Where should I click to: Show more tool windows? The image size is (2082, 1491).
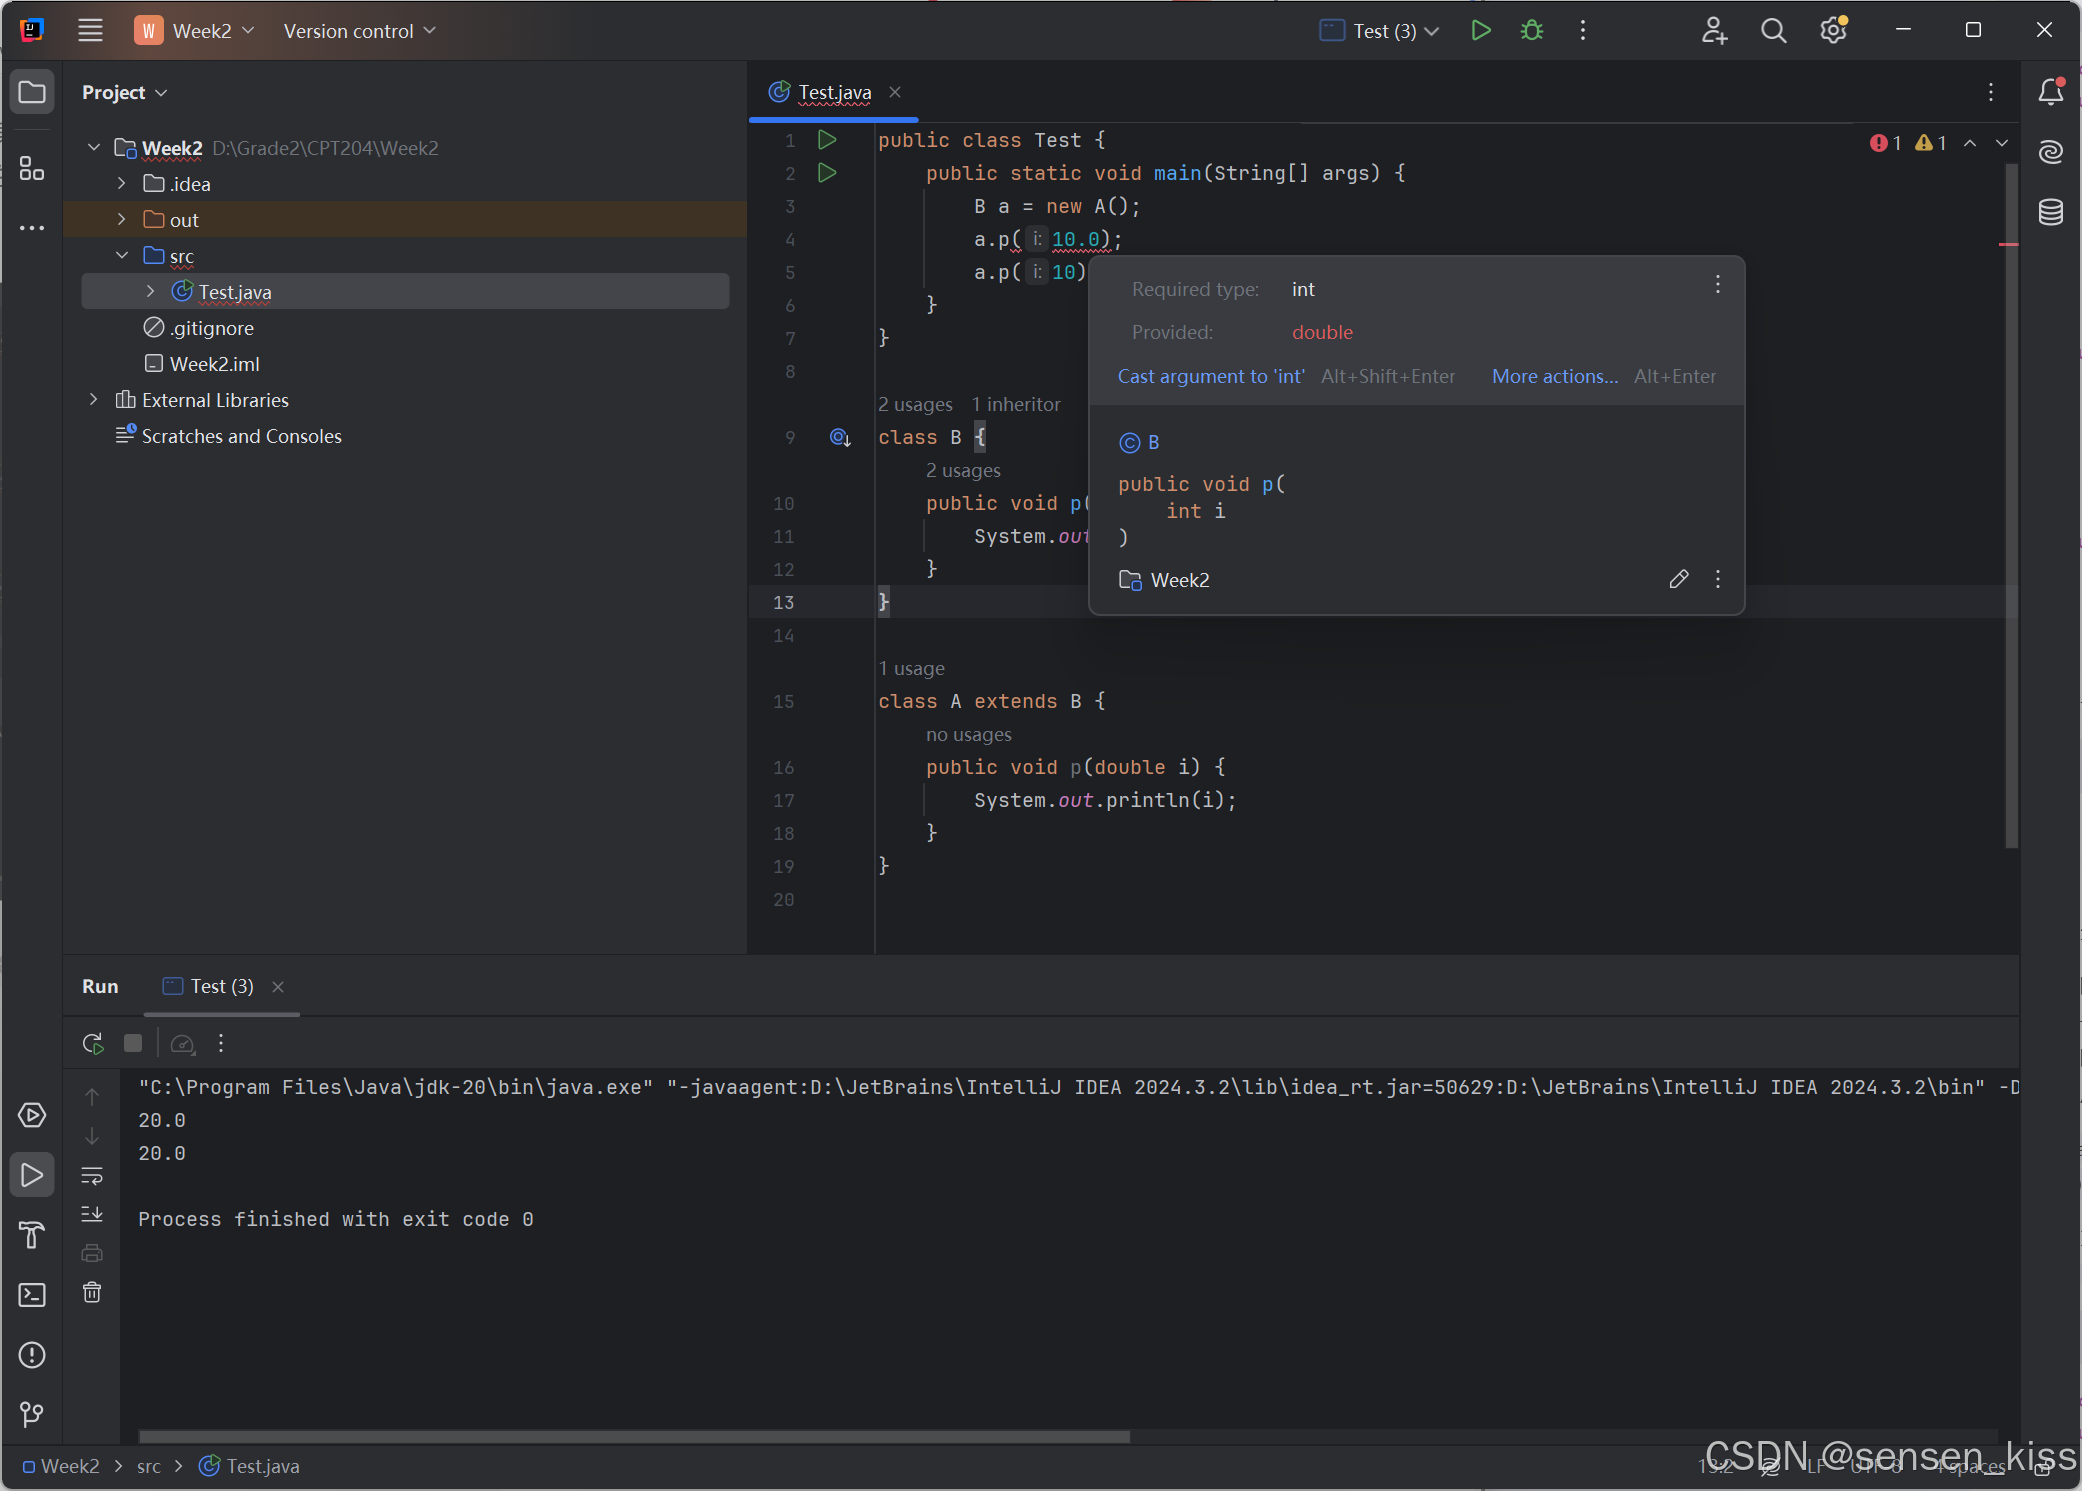tap(32, 228)
